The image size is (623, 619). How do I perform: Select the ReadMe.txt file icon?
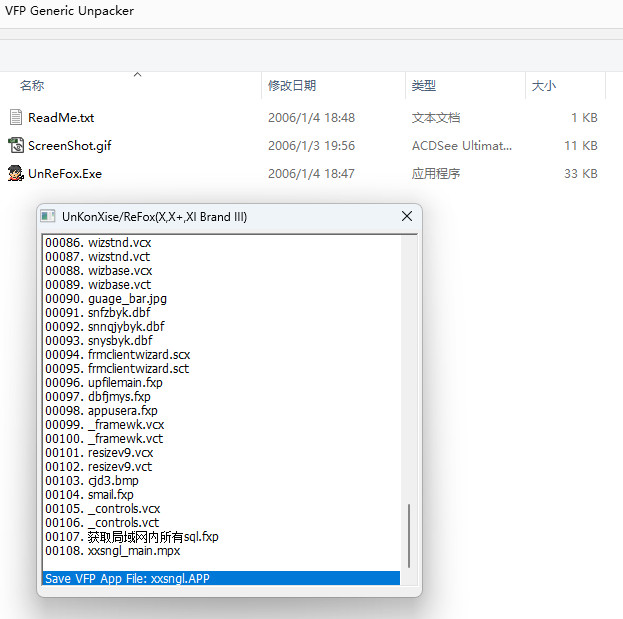pos(16,117)
